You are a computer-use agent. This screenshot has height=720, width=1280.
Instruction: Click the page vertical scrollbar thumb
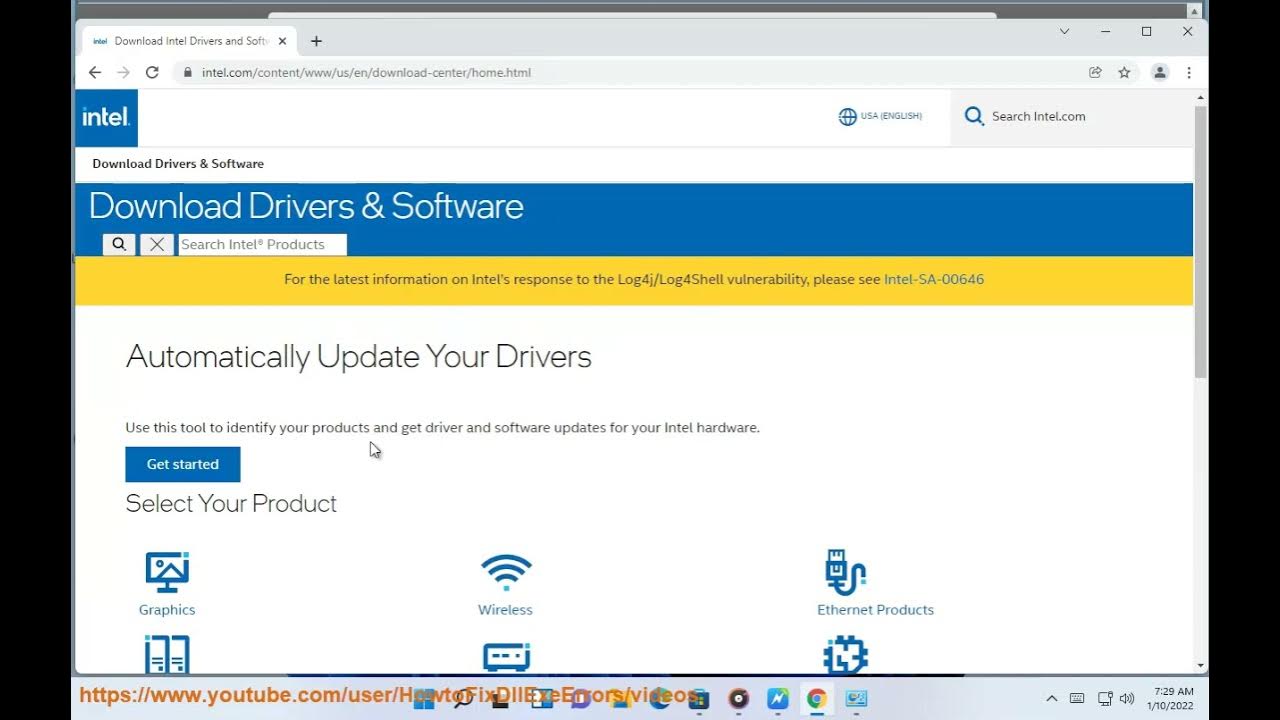tap(1201, 240)
